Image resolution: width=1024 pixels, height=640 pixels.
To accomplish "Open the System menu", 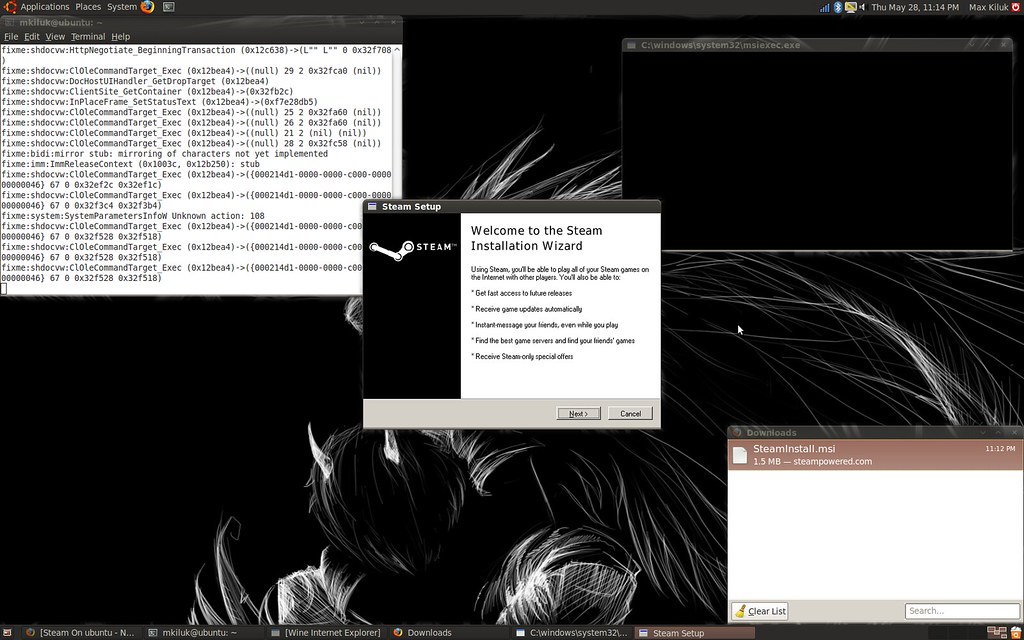I will [121, 7].
